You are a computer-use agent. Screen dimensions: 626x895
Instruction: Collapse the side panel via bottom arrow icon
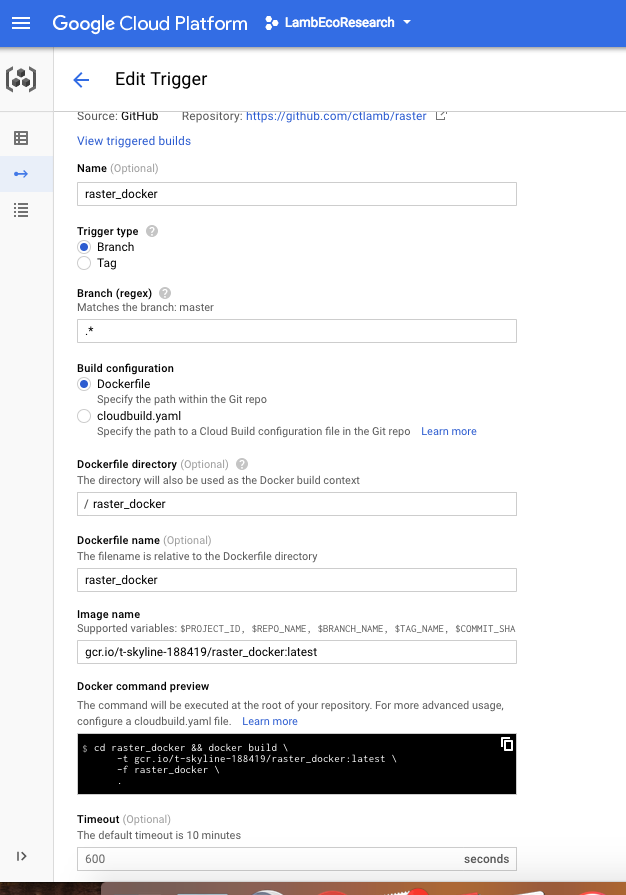[22, 856]
